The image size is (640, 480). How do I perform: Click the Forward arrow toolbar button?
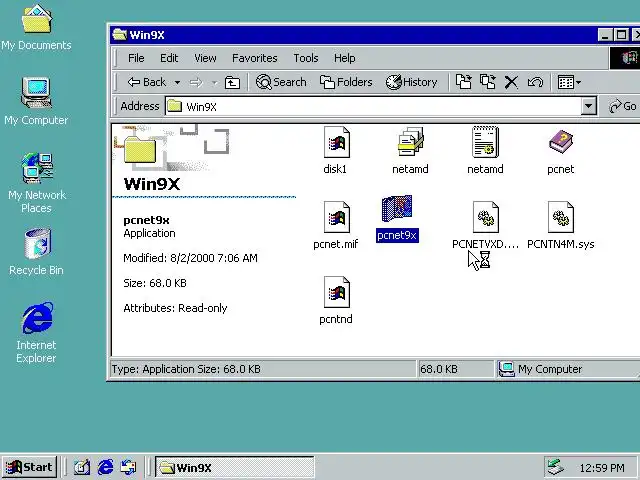tap(196, 82)
